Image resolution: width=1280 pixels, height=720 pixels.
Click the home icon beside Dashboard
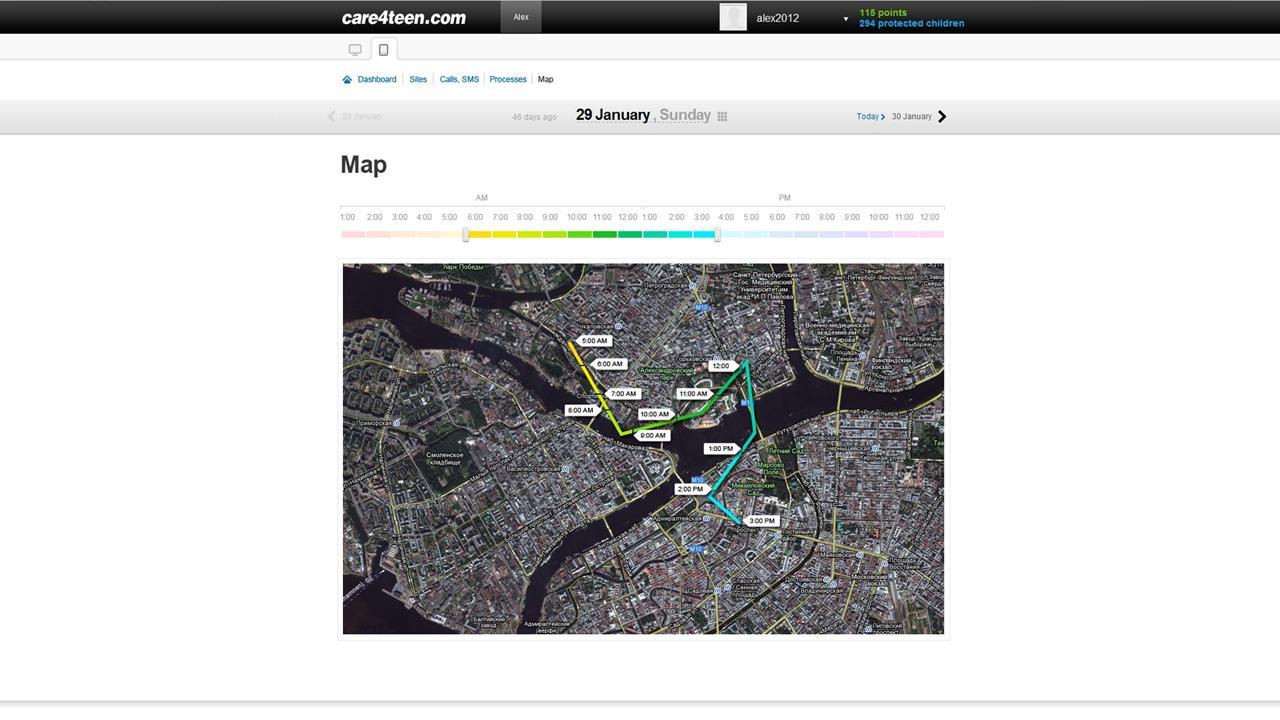347,80
